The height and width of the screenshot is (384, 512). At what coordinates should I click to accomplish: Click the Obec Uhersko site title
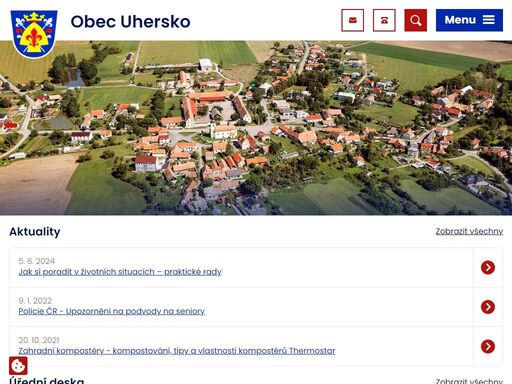click(131, 21)
